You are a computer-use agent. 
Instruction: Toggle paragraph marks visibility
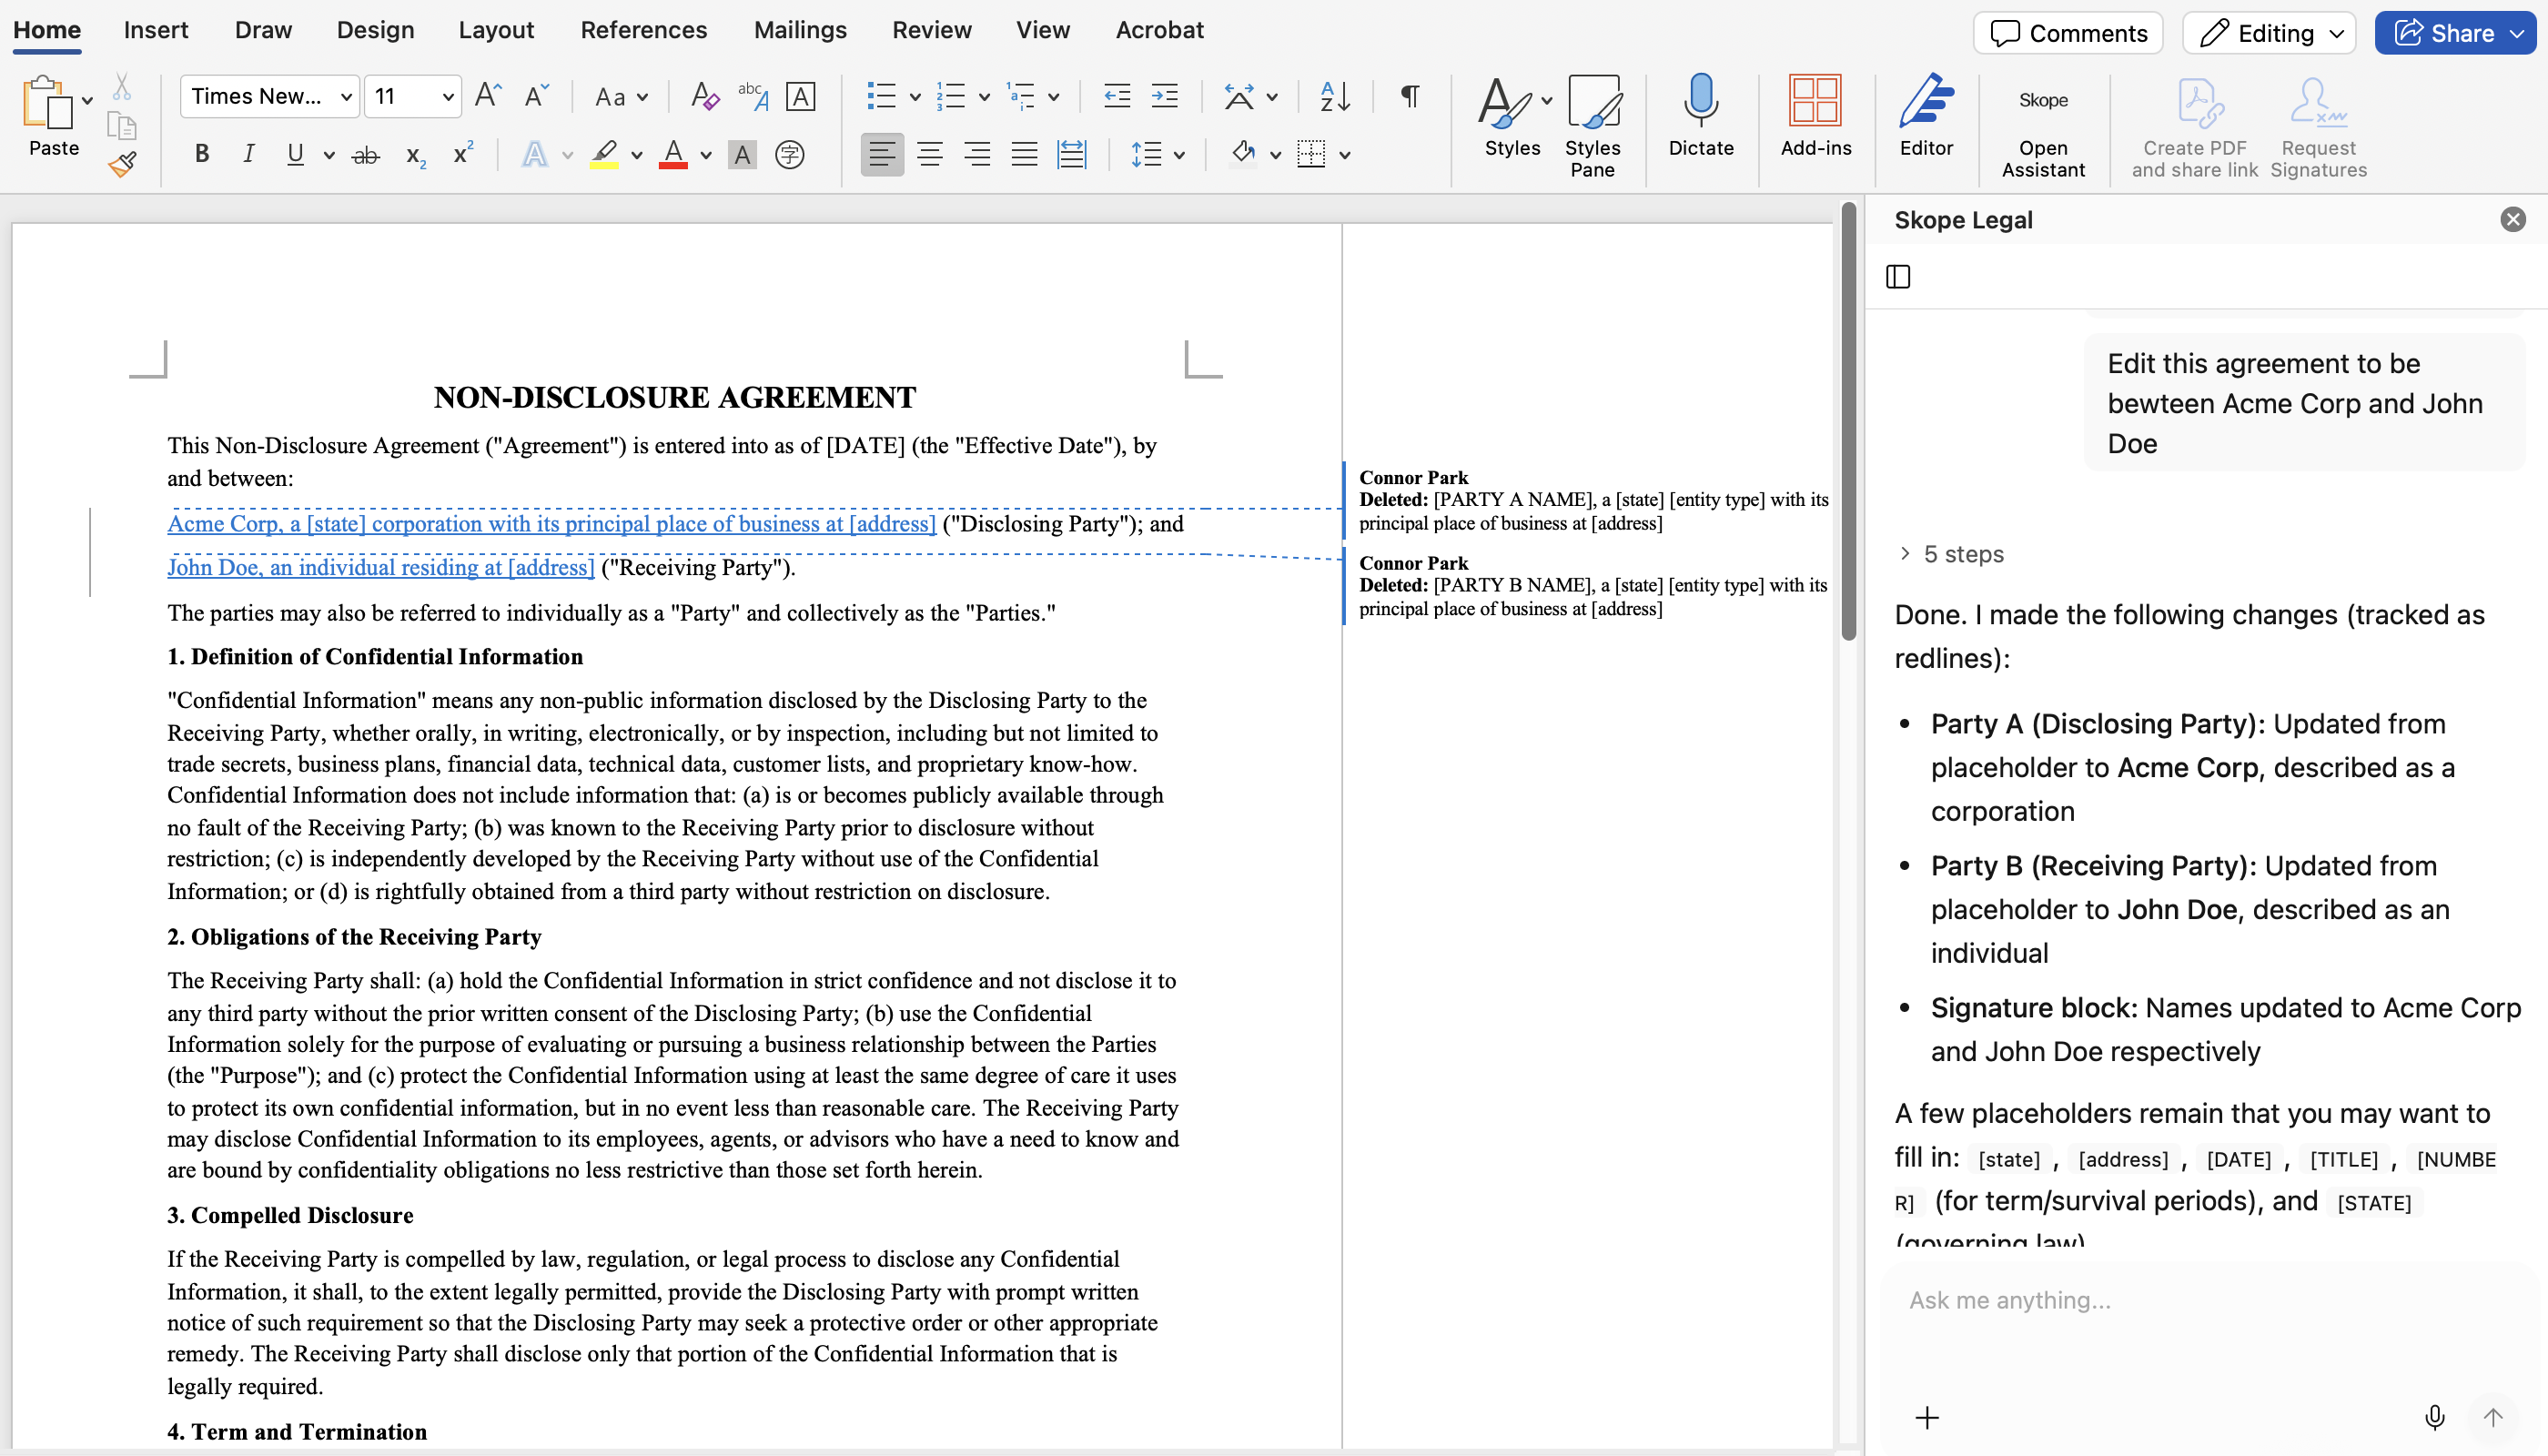point(1409,96)
